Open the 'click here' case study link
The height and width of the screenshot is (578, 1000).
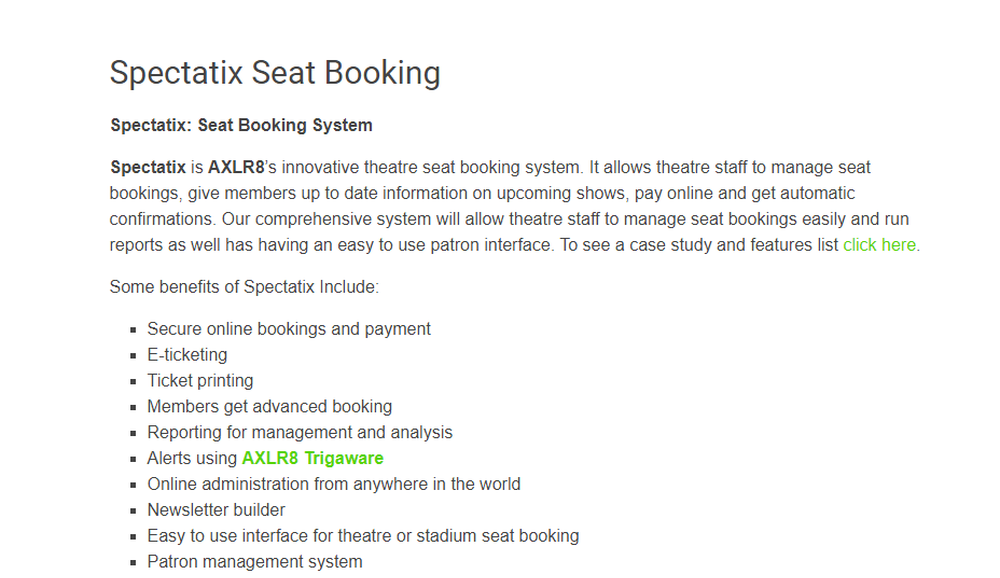pos(879,245)
